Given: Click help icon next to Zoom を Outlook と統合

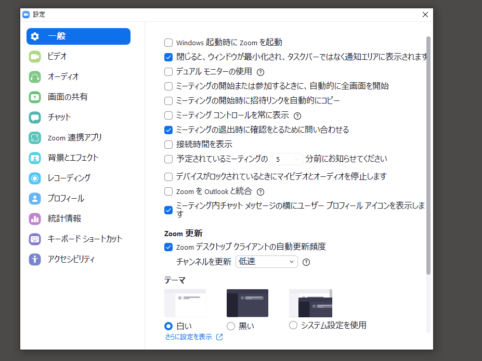Looking at the screenshot, I should [x=261, y=192].
